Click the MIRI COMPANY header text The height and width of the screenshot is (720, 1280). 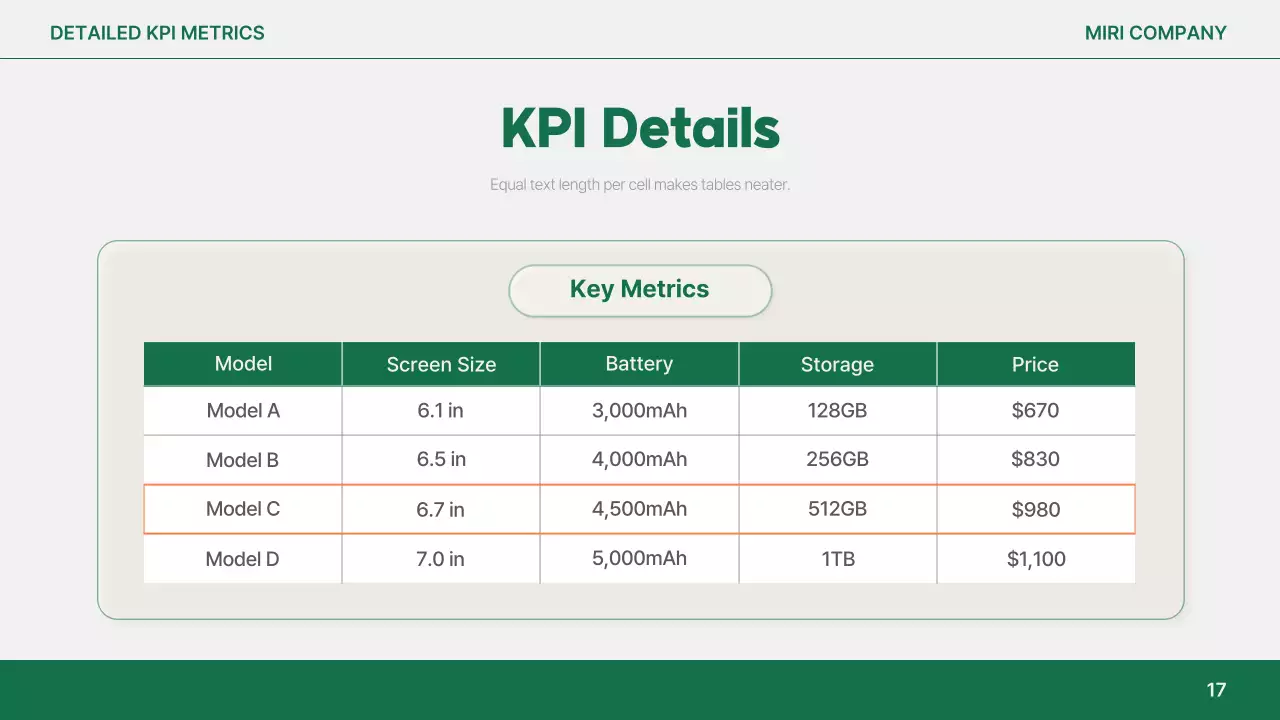[1155, 33]
